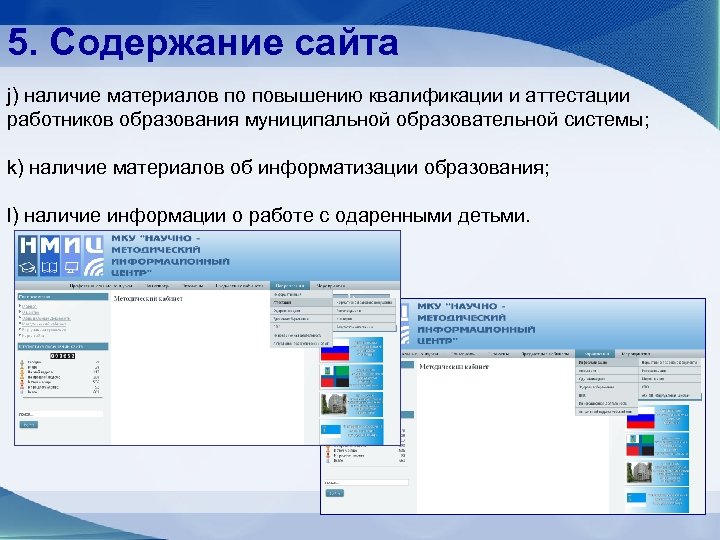Viewport: 720px width, 540px height.
Task: Click the slide title '5. Содержание сайта'
Action: (x=202, y=43)
